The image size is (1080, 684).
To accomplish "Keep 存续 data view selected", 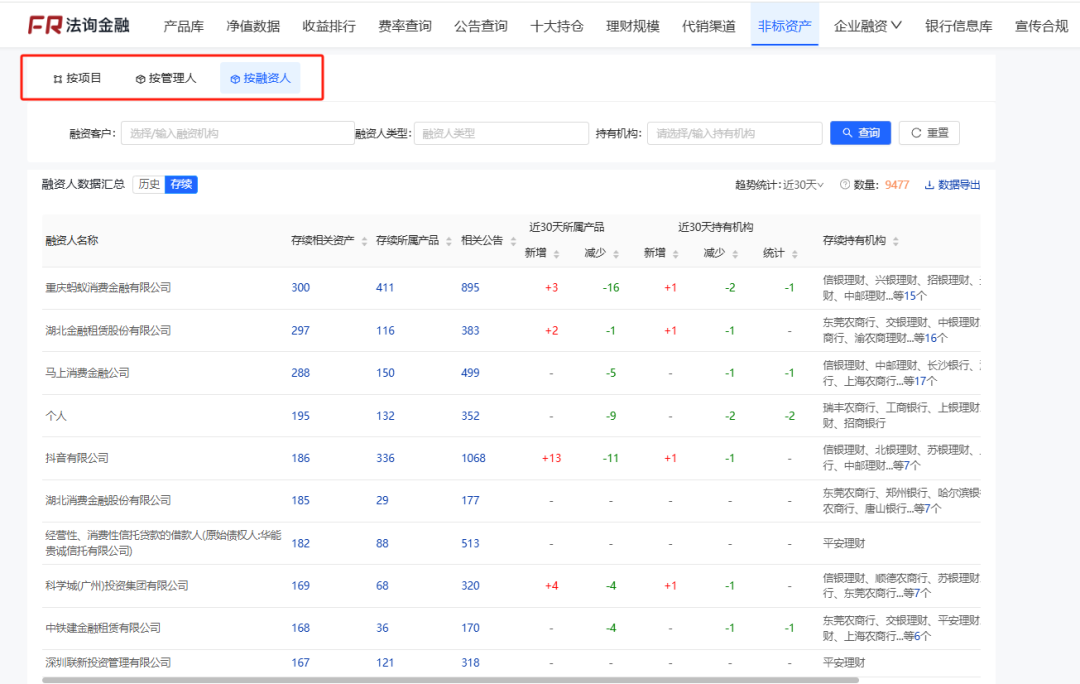I will [180, 184].
